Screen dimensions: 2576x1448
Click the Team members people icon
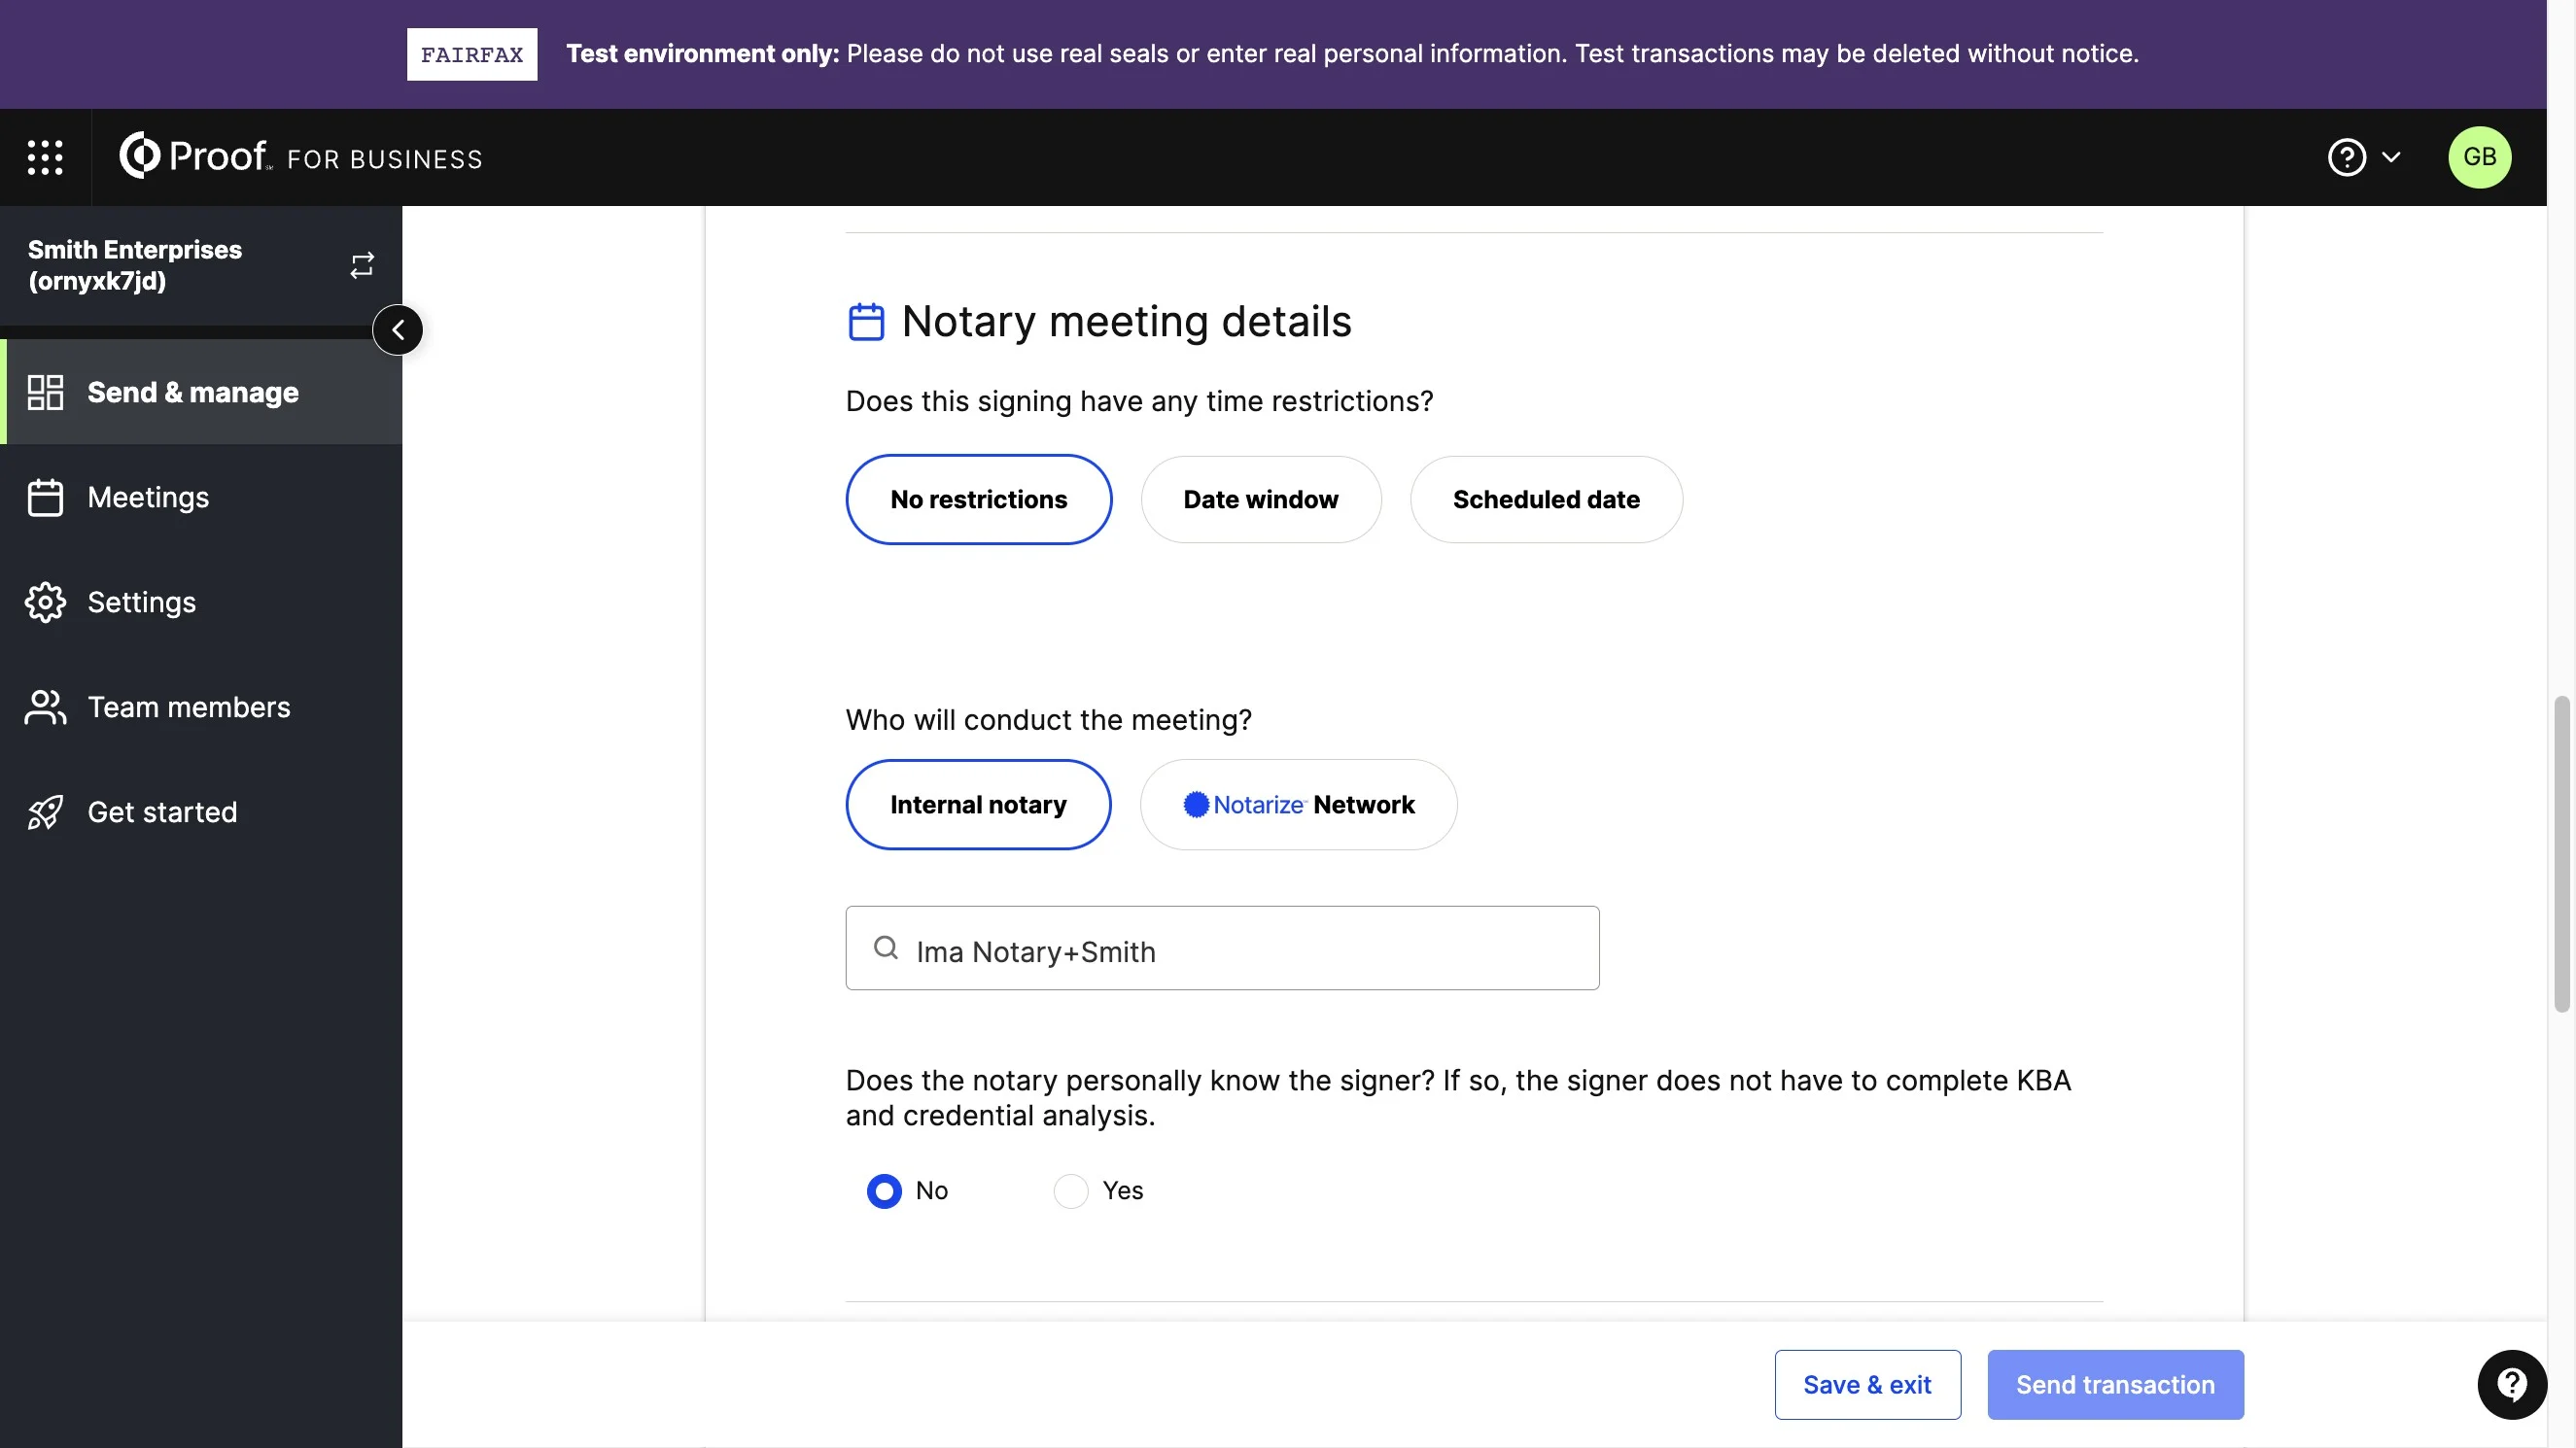pyautogui.click(x=45, y=707)
